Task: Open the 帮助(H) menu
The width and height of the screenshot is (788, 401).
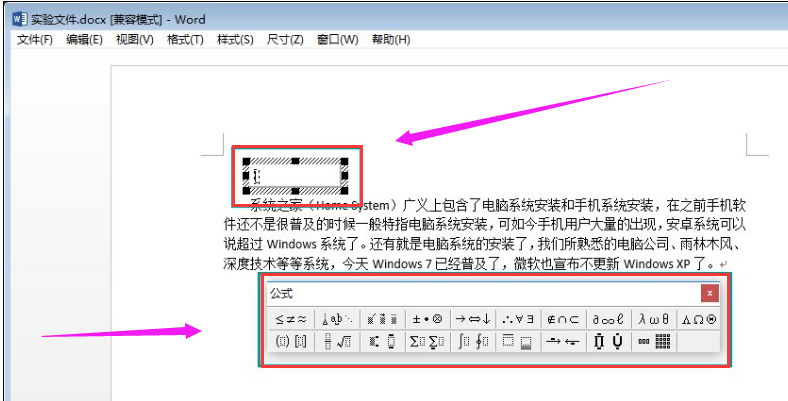Action: tap(390, 40)
